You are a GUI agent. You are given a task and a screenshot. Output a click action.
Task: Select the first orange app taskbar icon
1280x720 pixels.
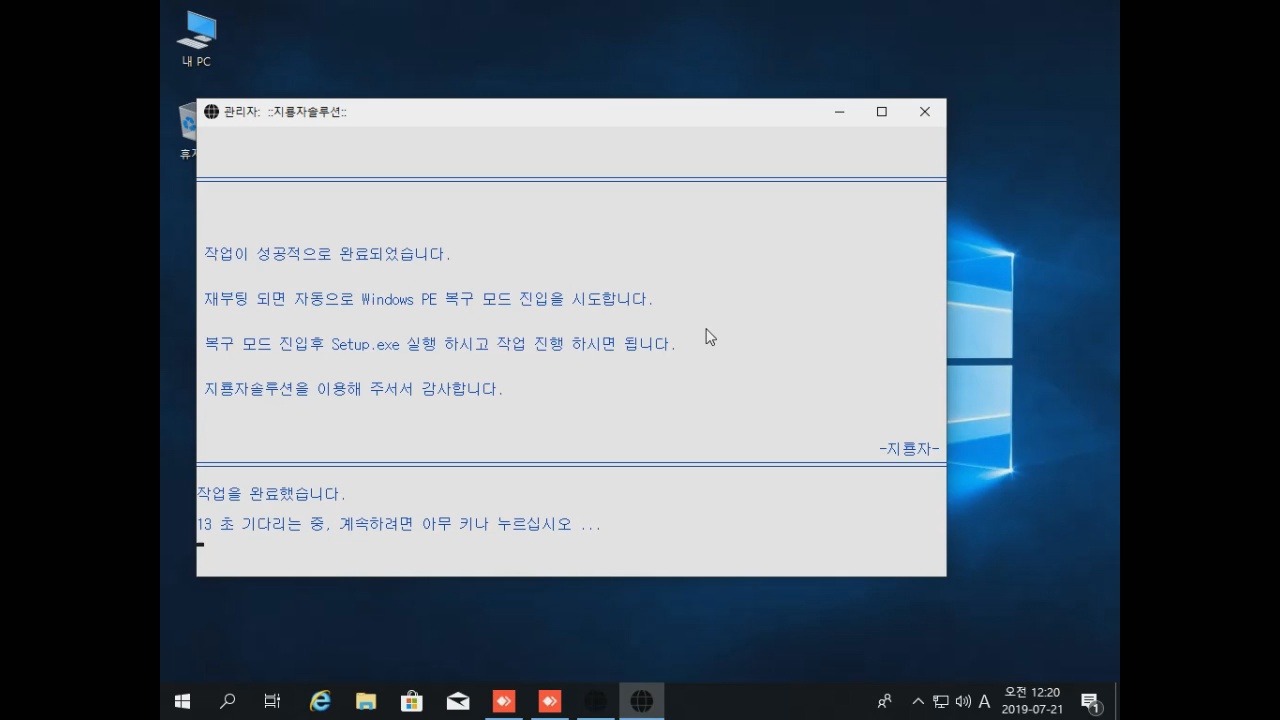pyautogui.click(x=504, y=702)
